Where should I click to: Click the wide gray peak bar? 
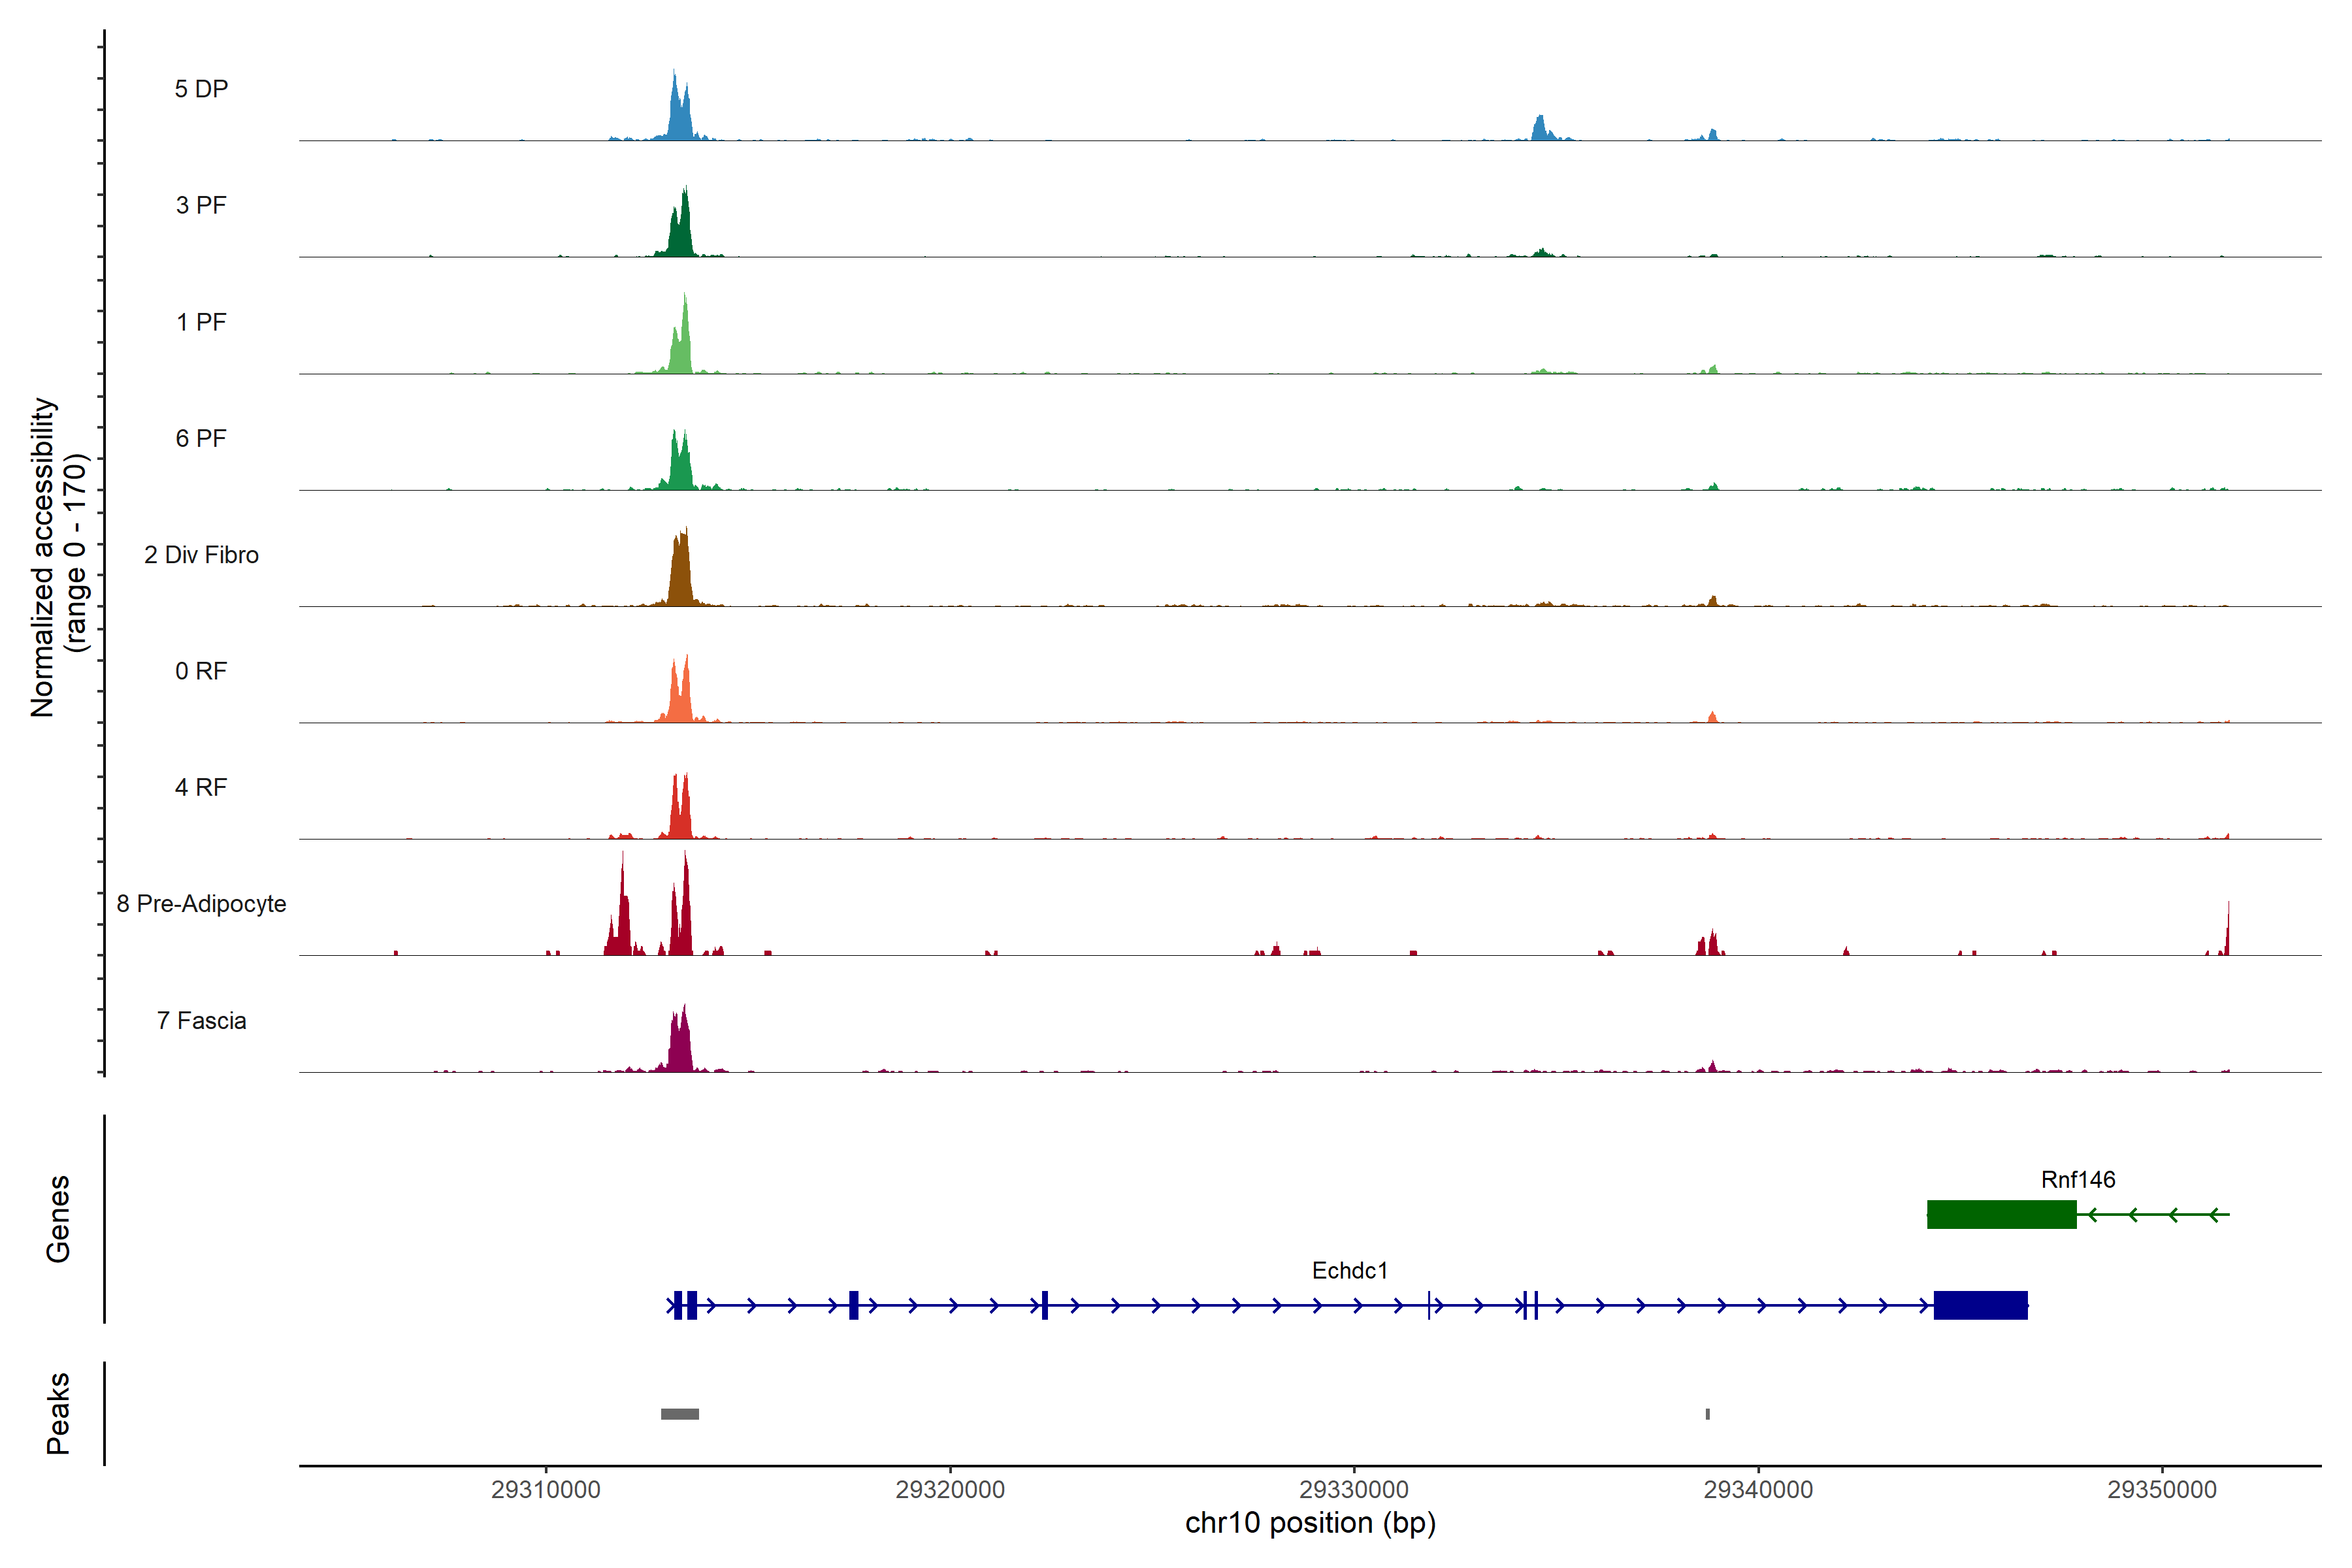click(x=679, y=1414)
